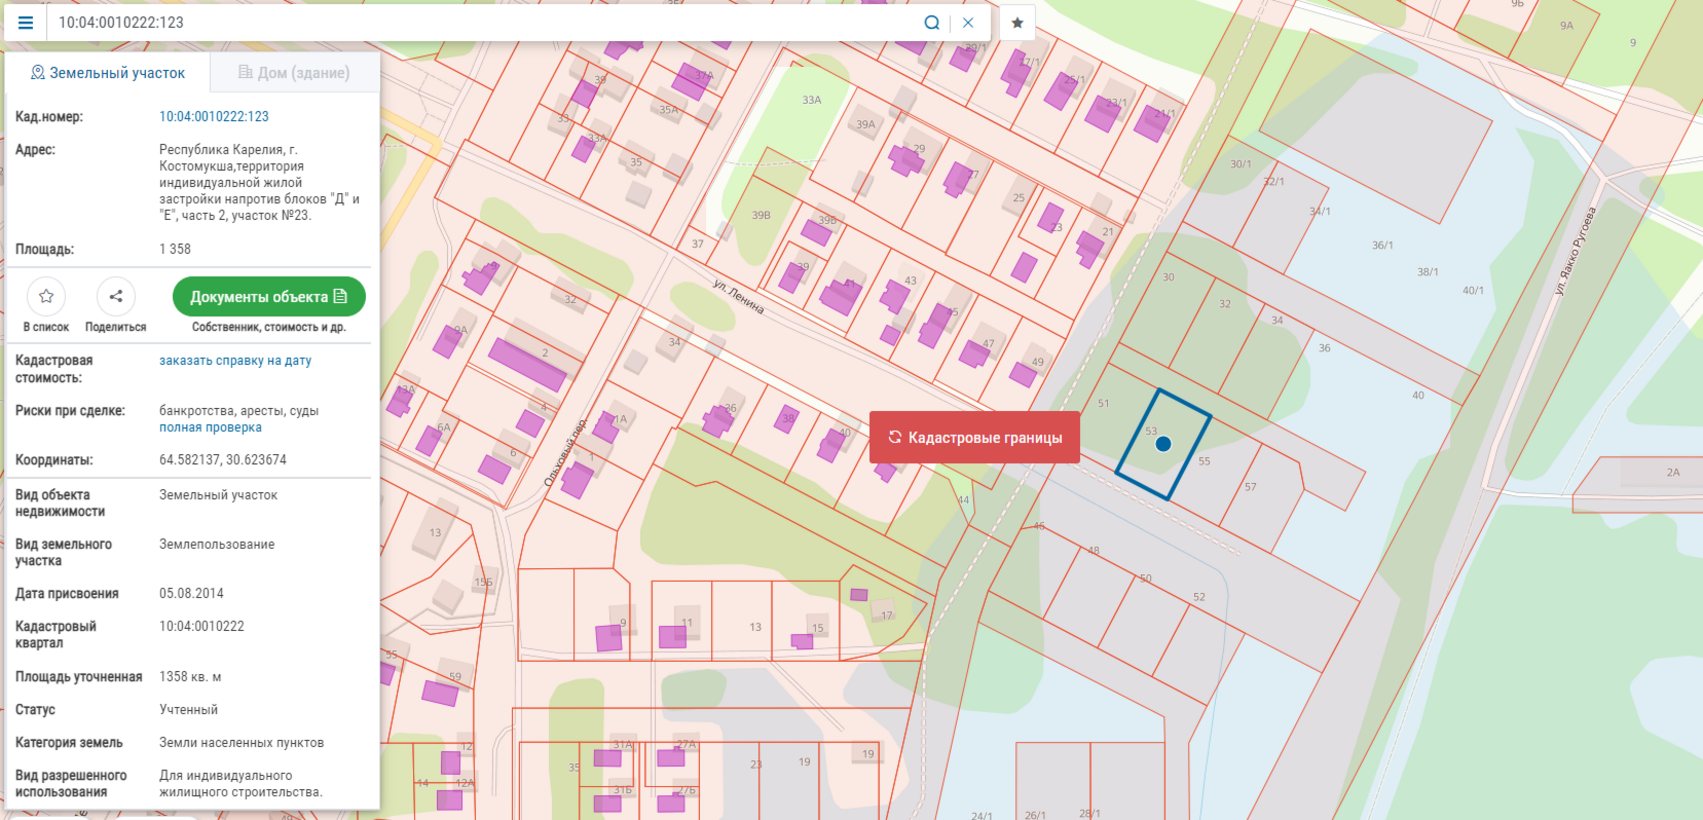
Task: Click заказать справку на дату link
Action: click(x=235, y=361)
